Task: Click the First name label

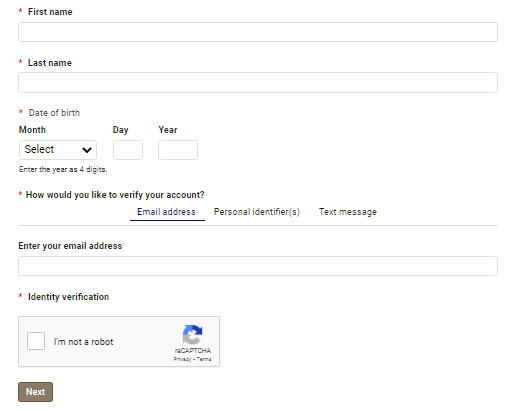Action: (x=50, y=12)
